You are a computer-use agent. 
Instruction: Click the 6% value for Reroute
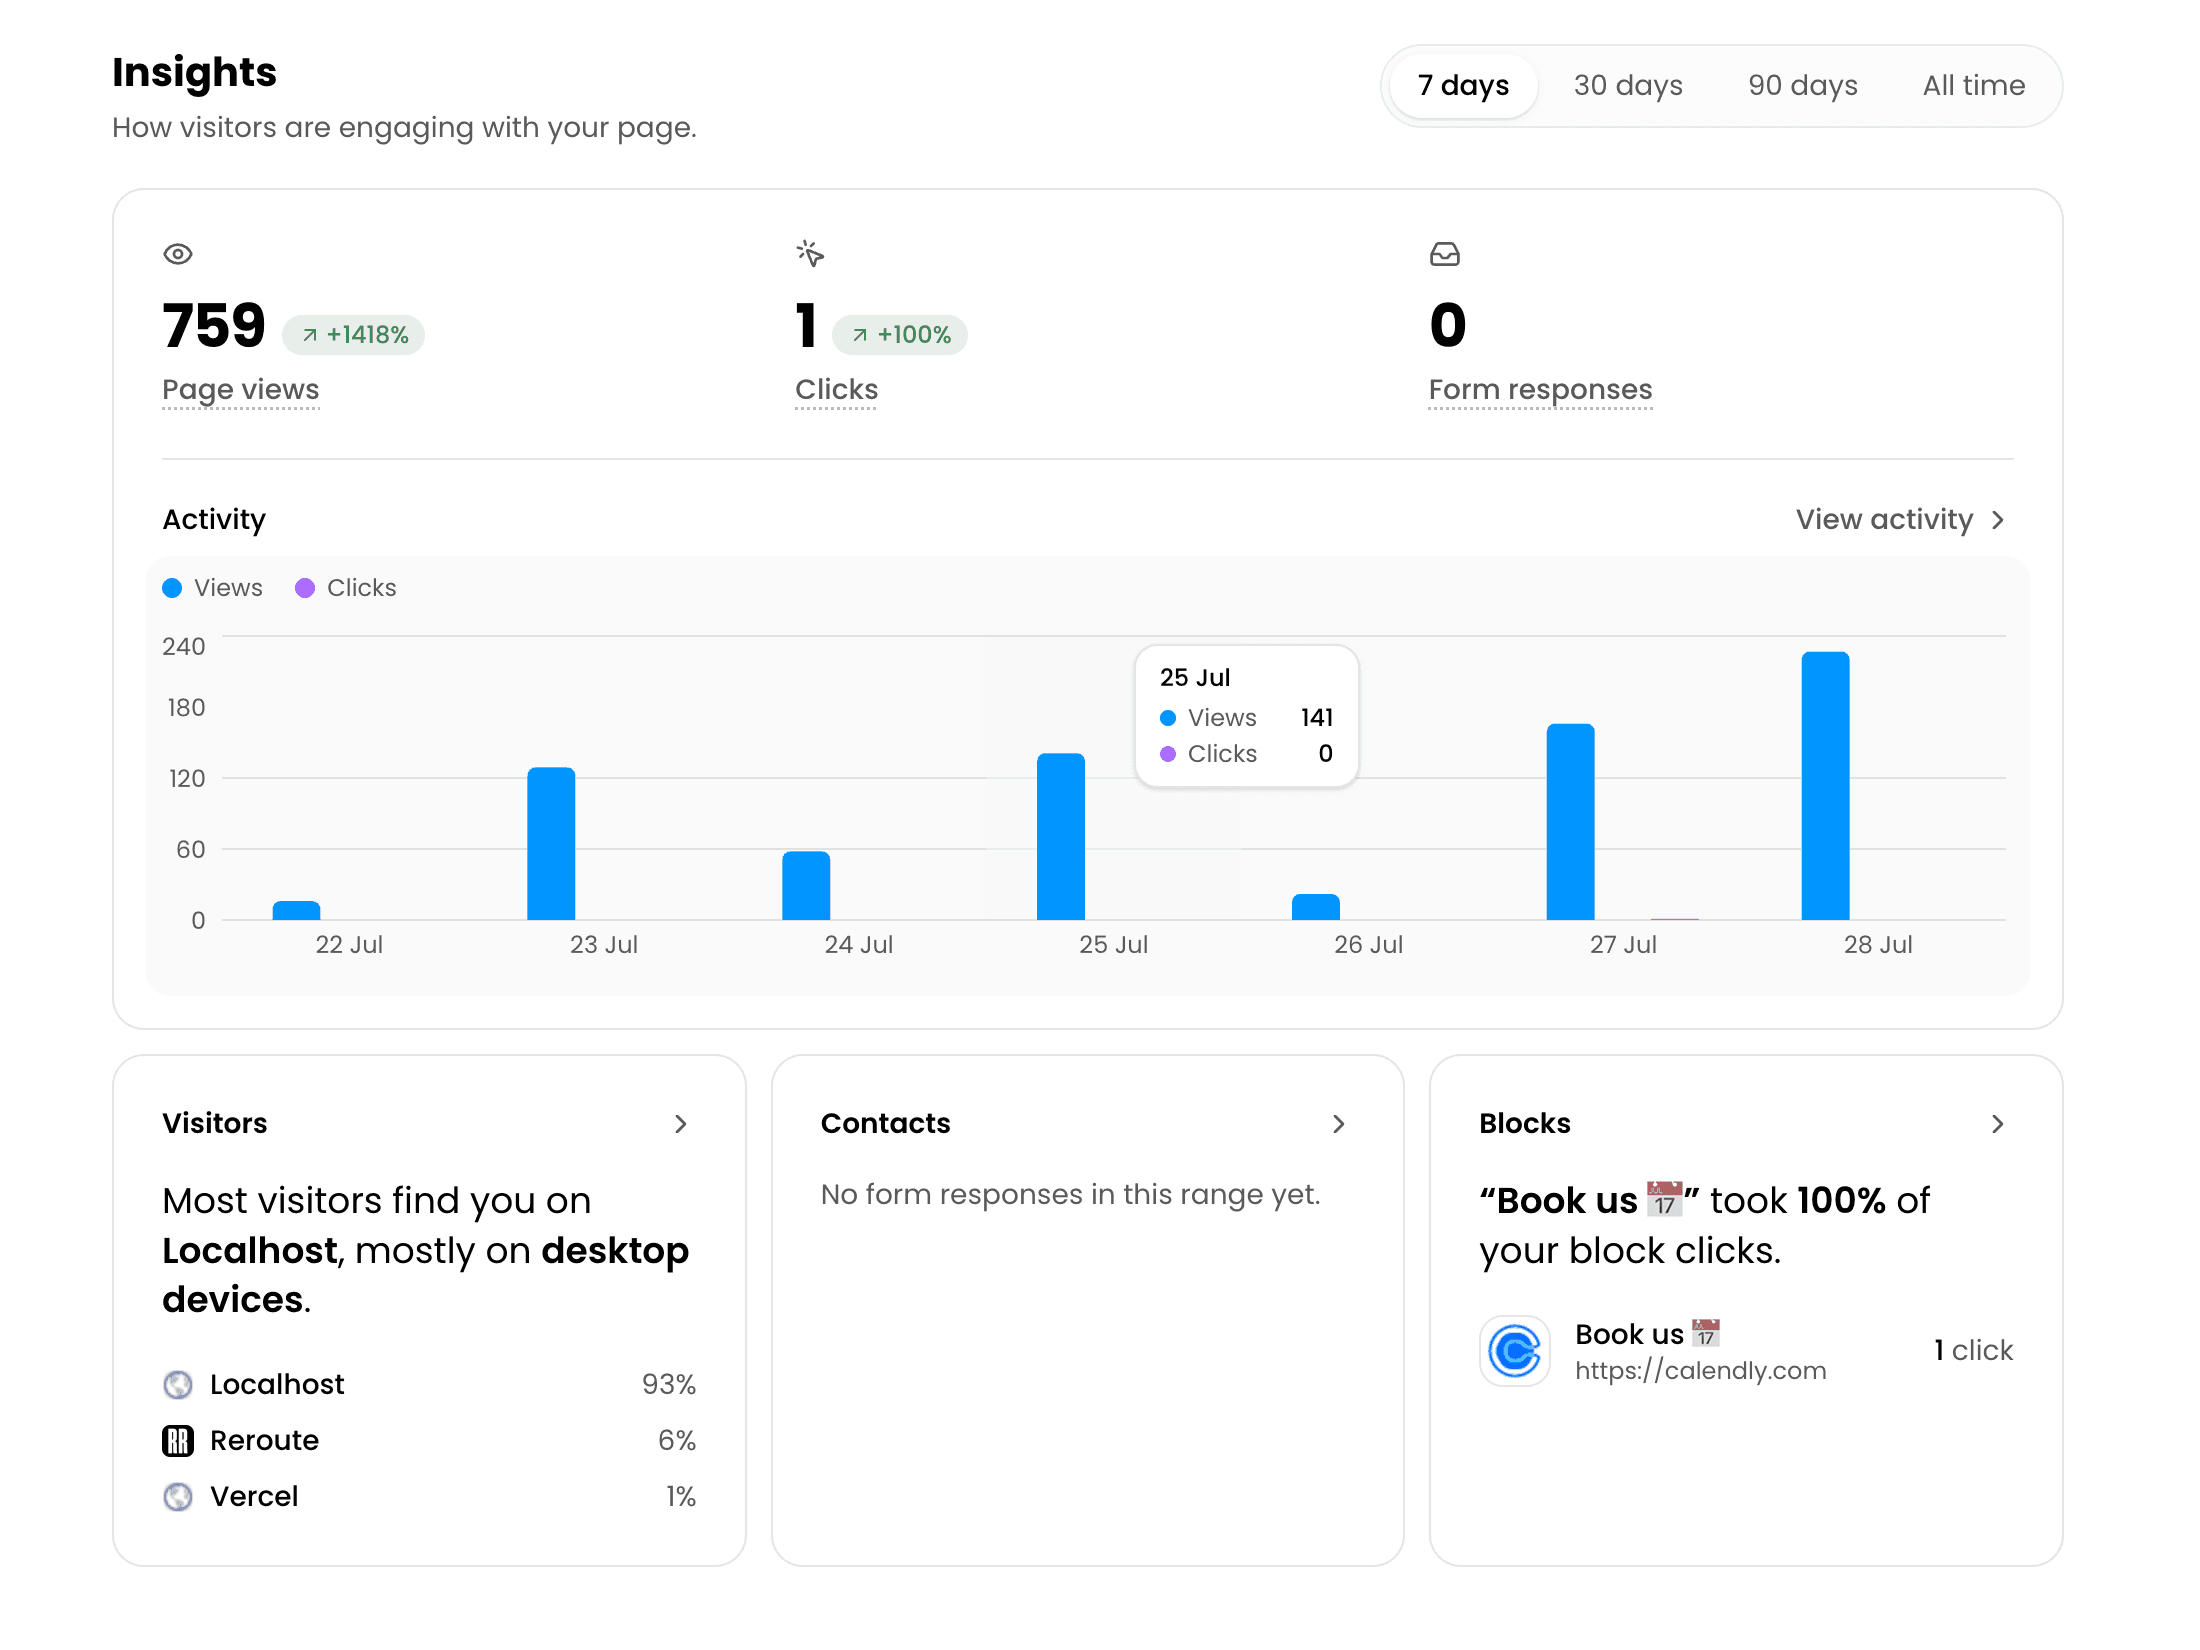click(677, 1441)
